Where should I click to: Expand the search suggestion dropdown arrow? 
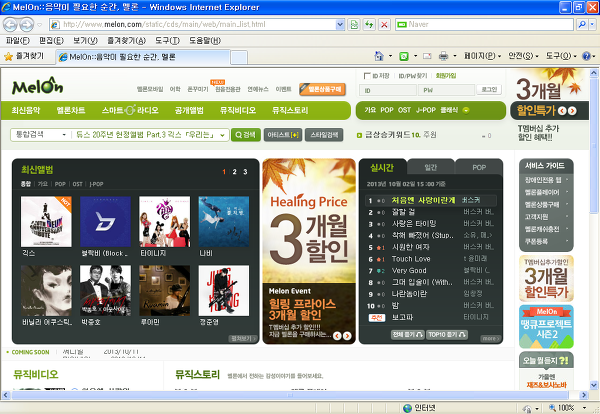[222, 135]
